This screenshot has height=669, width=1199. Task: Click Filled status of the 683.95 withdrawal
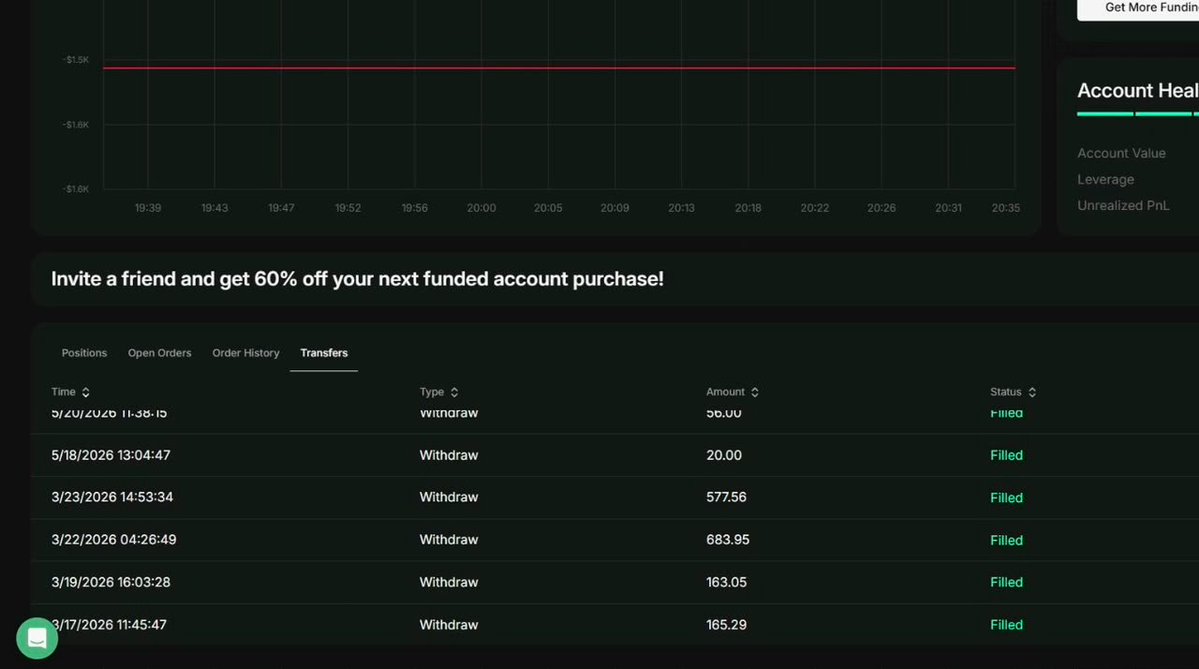tap(1006, 541)
